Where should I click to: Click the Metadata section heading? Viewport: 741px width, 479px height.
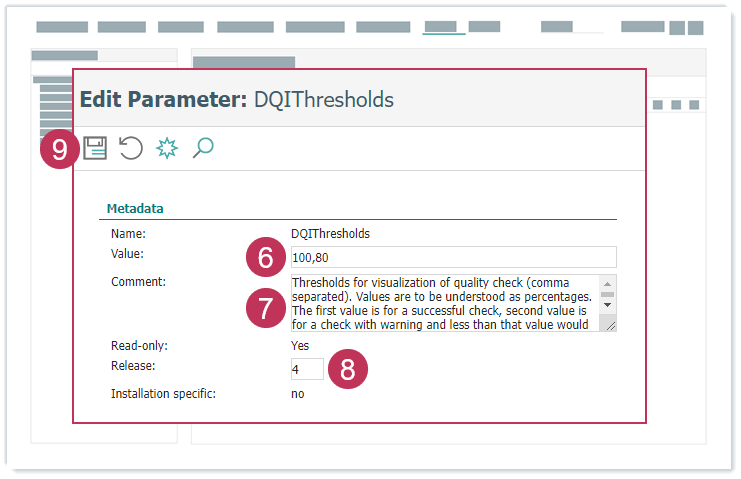135,209
